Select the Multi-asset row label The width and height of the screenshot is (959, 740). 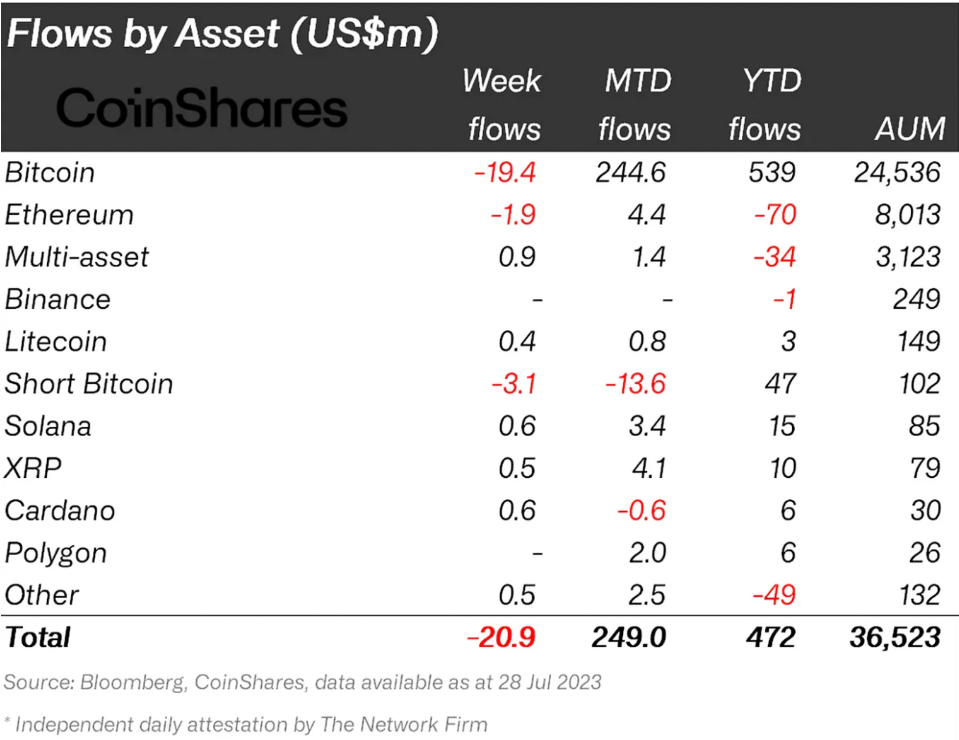77,257
